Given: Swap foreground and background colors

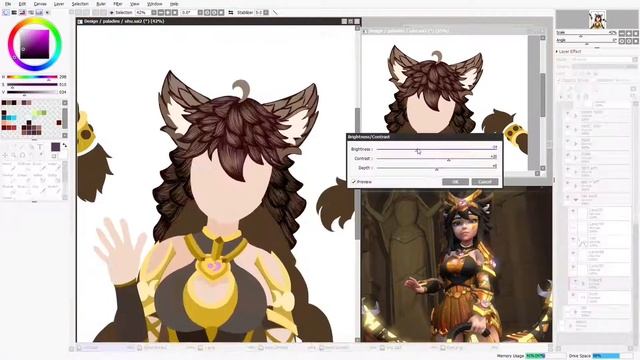Looking at the screenshot, I should click(x=64, y=145).
